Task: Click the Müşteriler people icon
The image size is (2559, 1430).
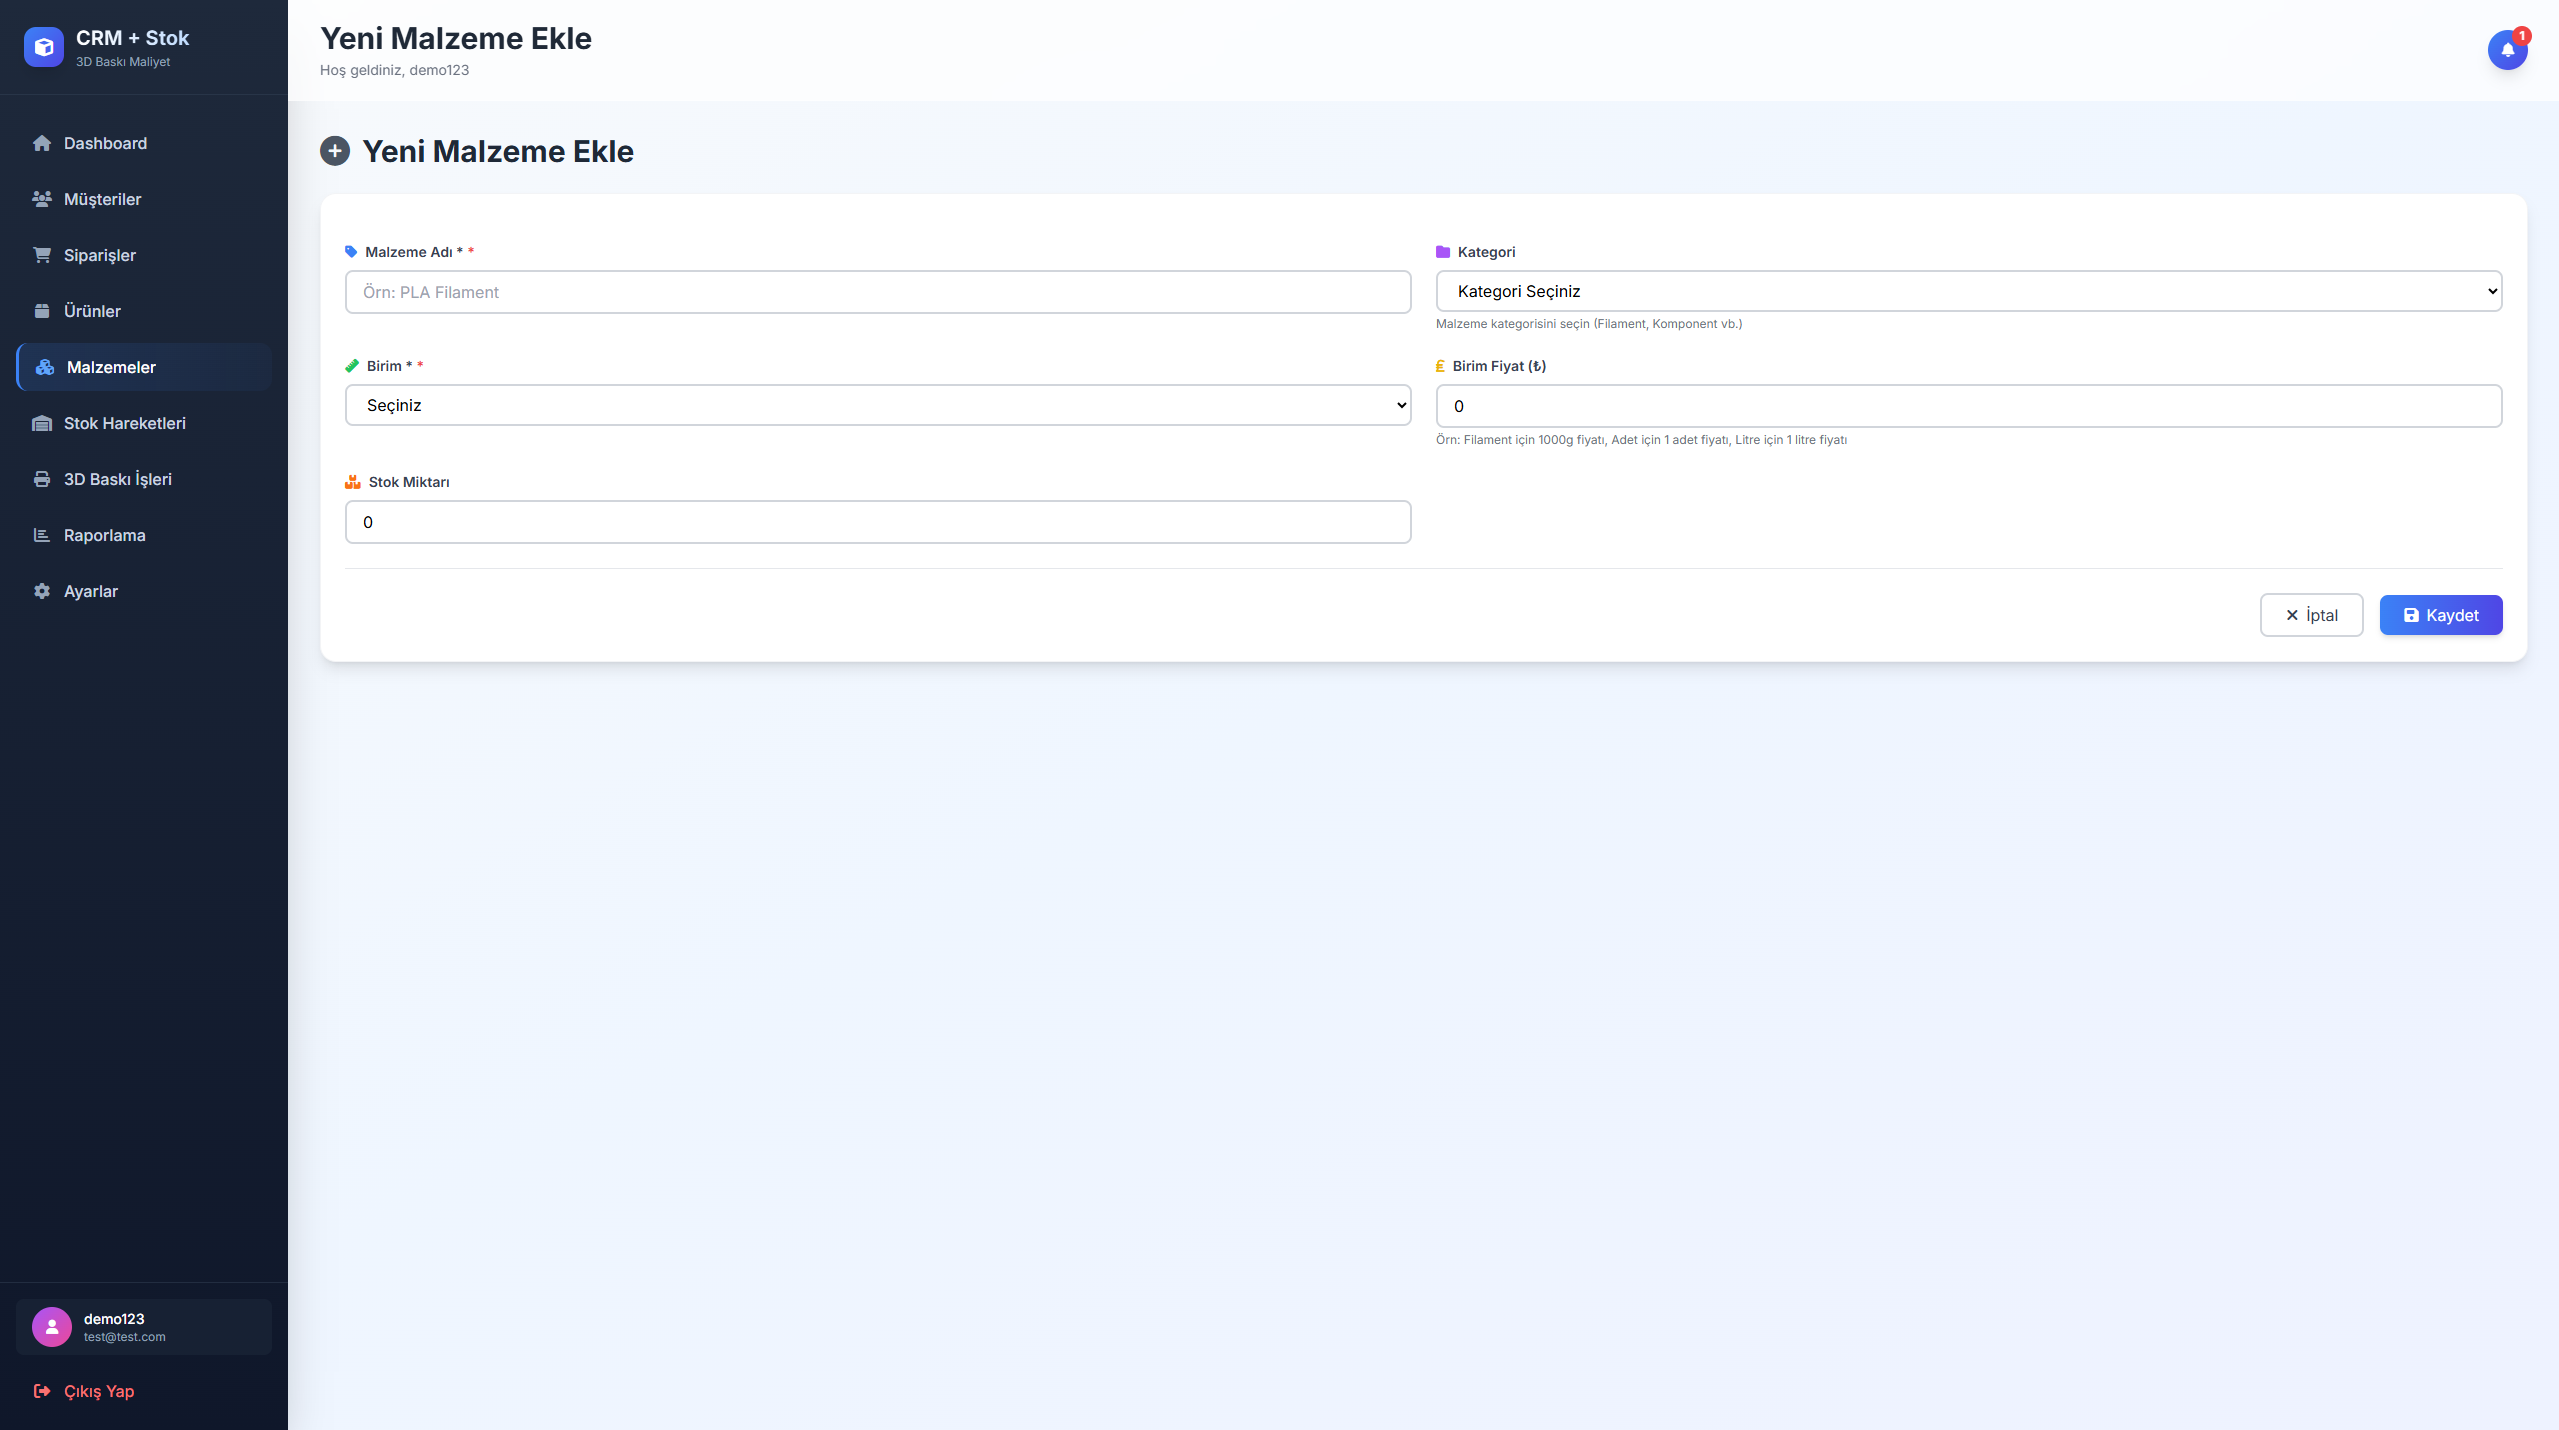Action: [42, 199]
